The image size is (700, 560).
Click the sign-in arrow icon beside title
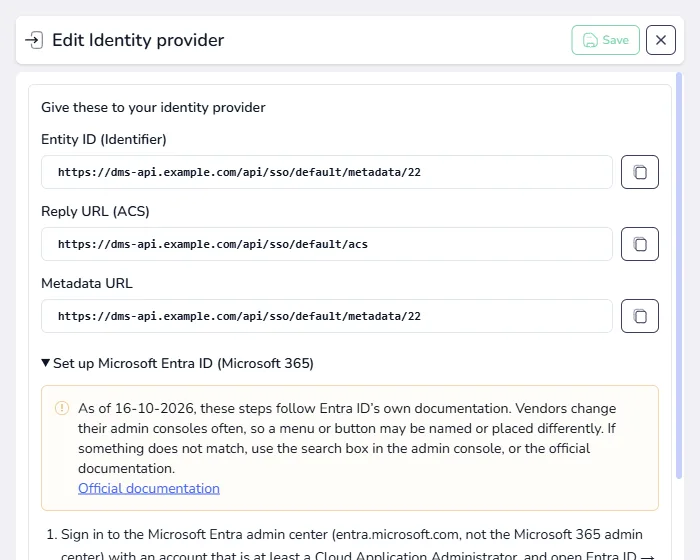[x=34, y=40]
